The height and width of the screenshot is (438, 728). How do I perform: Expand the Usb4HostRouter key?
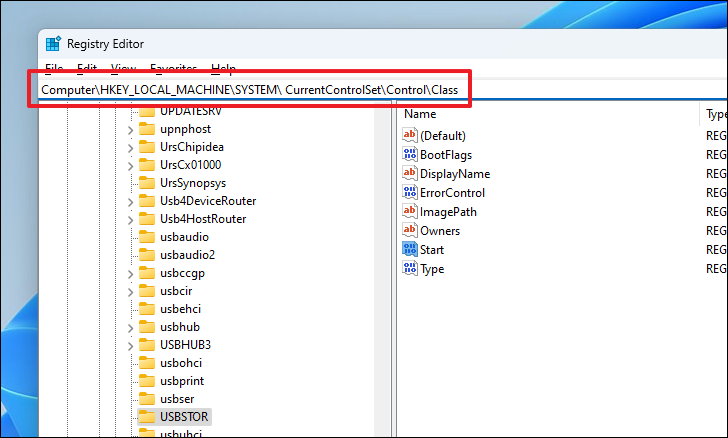tap(130, 221)
